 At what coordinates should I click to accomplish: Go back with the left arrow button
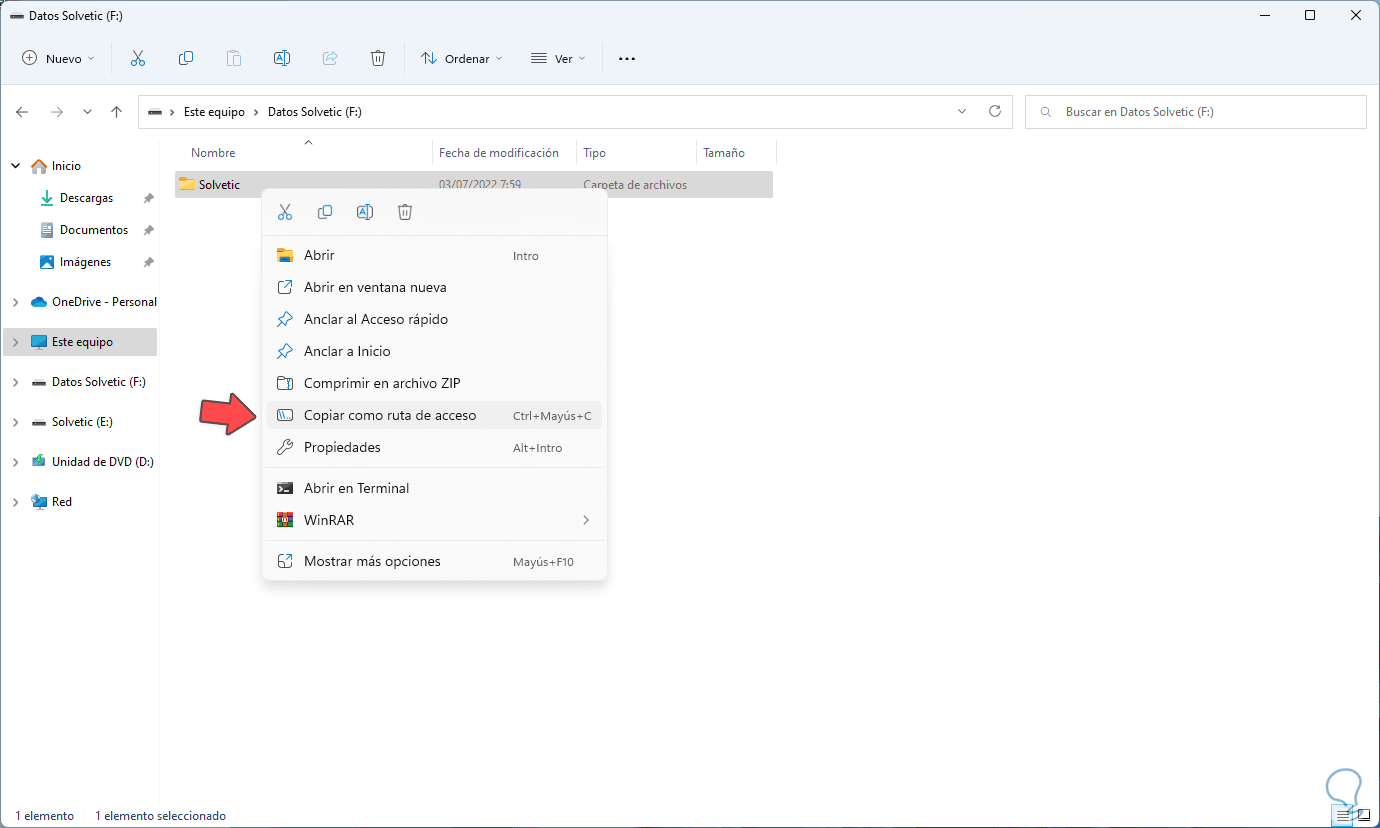coord(22,112)
